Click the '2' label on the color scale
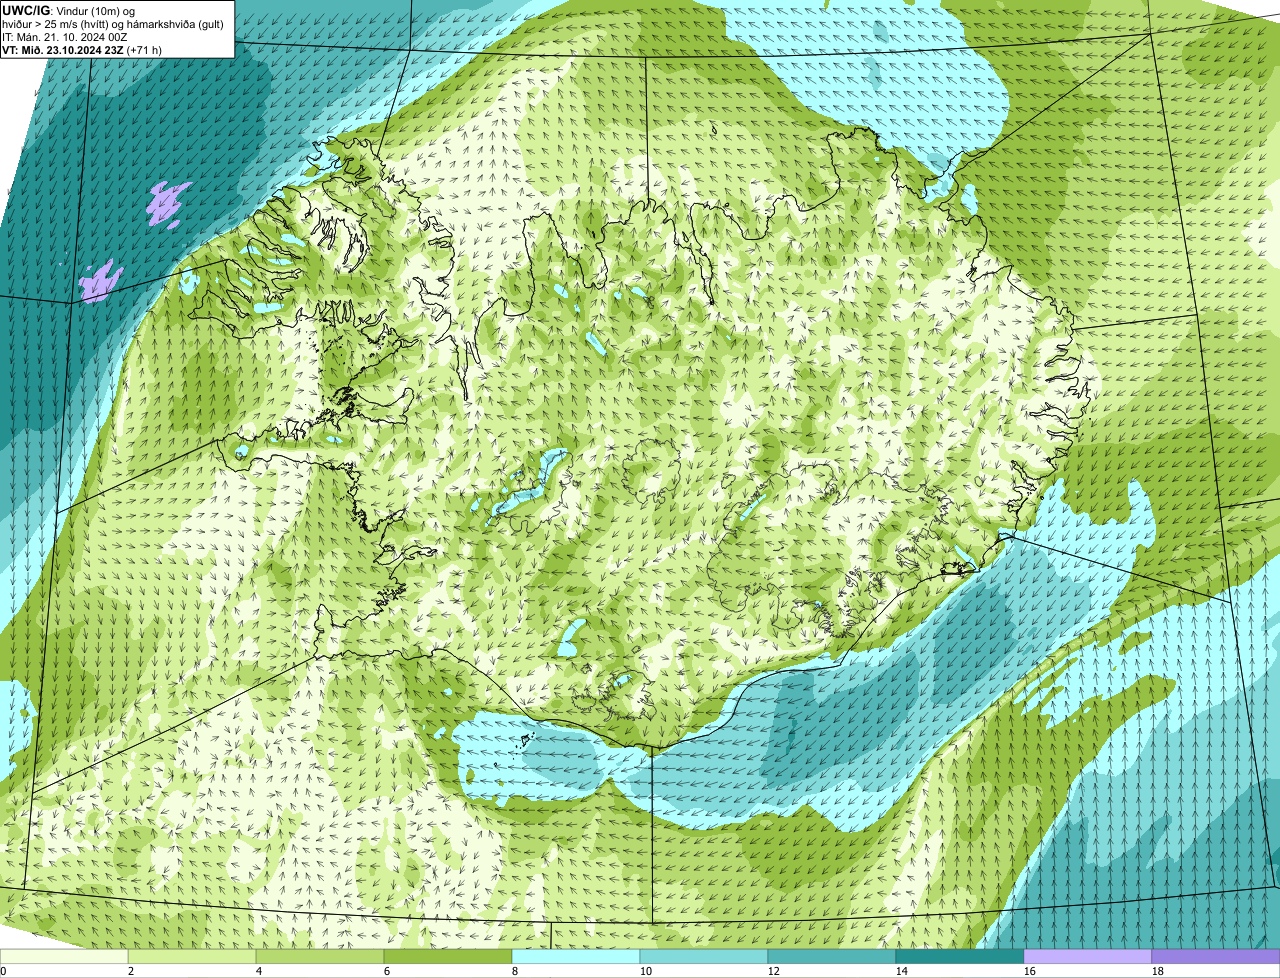 coord(131,971)
